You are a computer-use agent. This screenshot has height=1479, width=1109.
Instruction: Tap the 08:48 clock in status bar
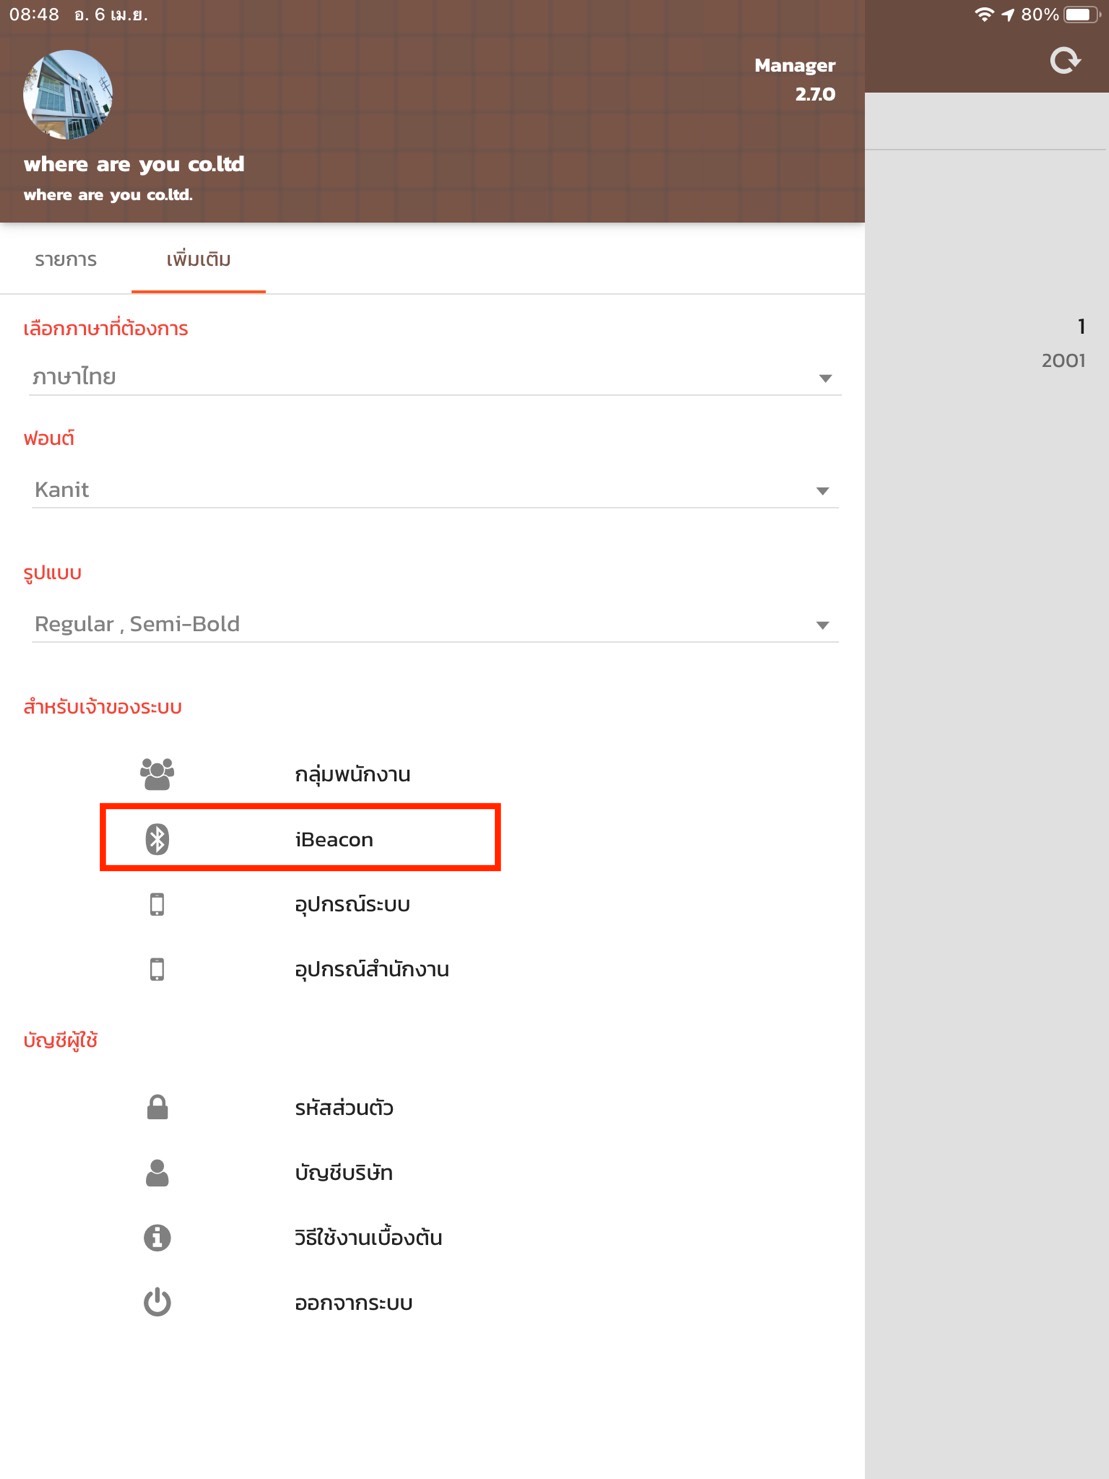click(34, 14)
